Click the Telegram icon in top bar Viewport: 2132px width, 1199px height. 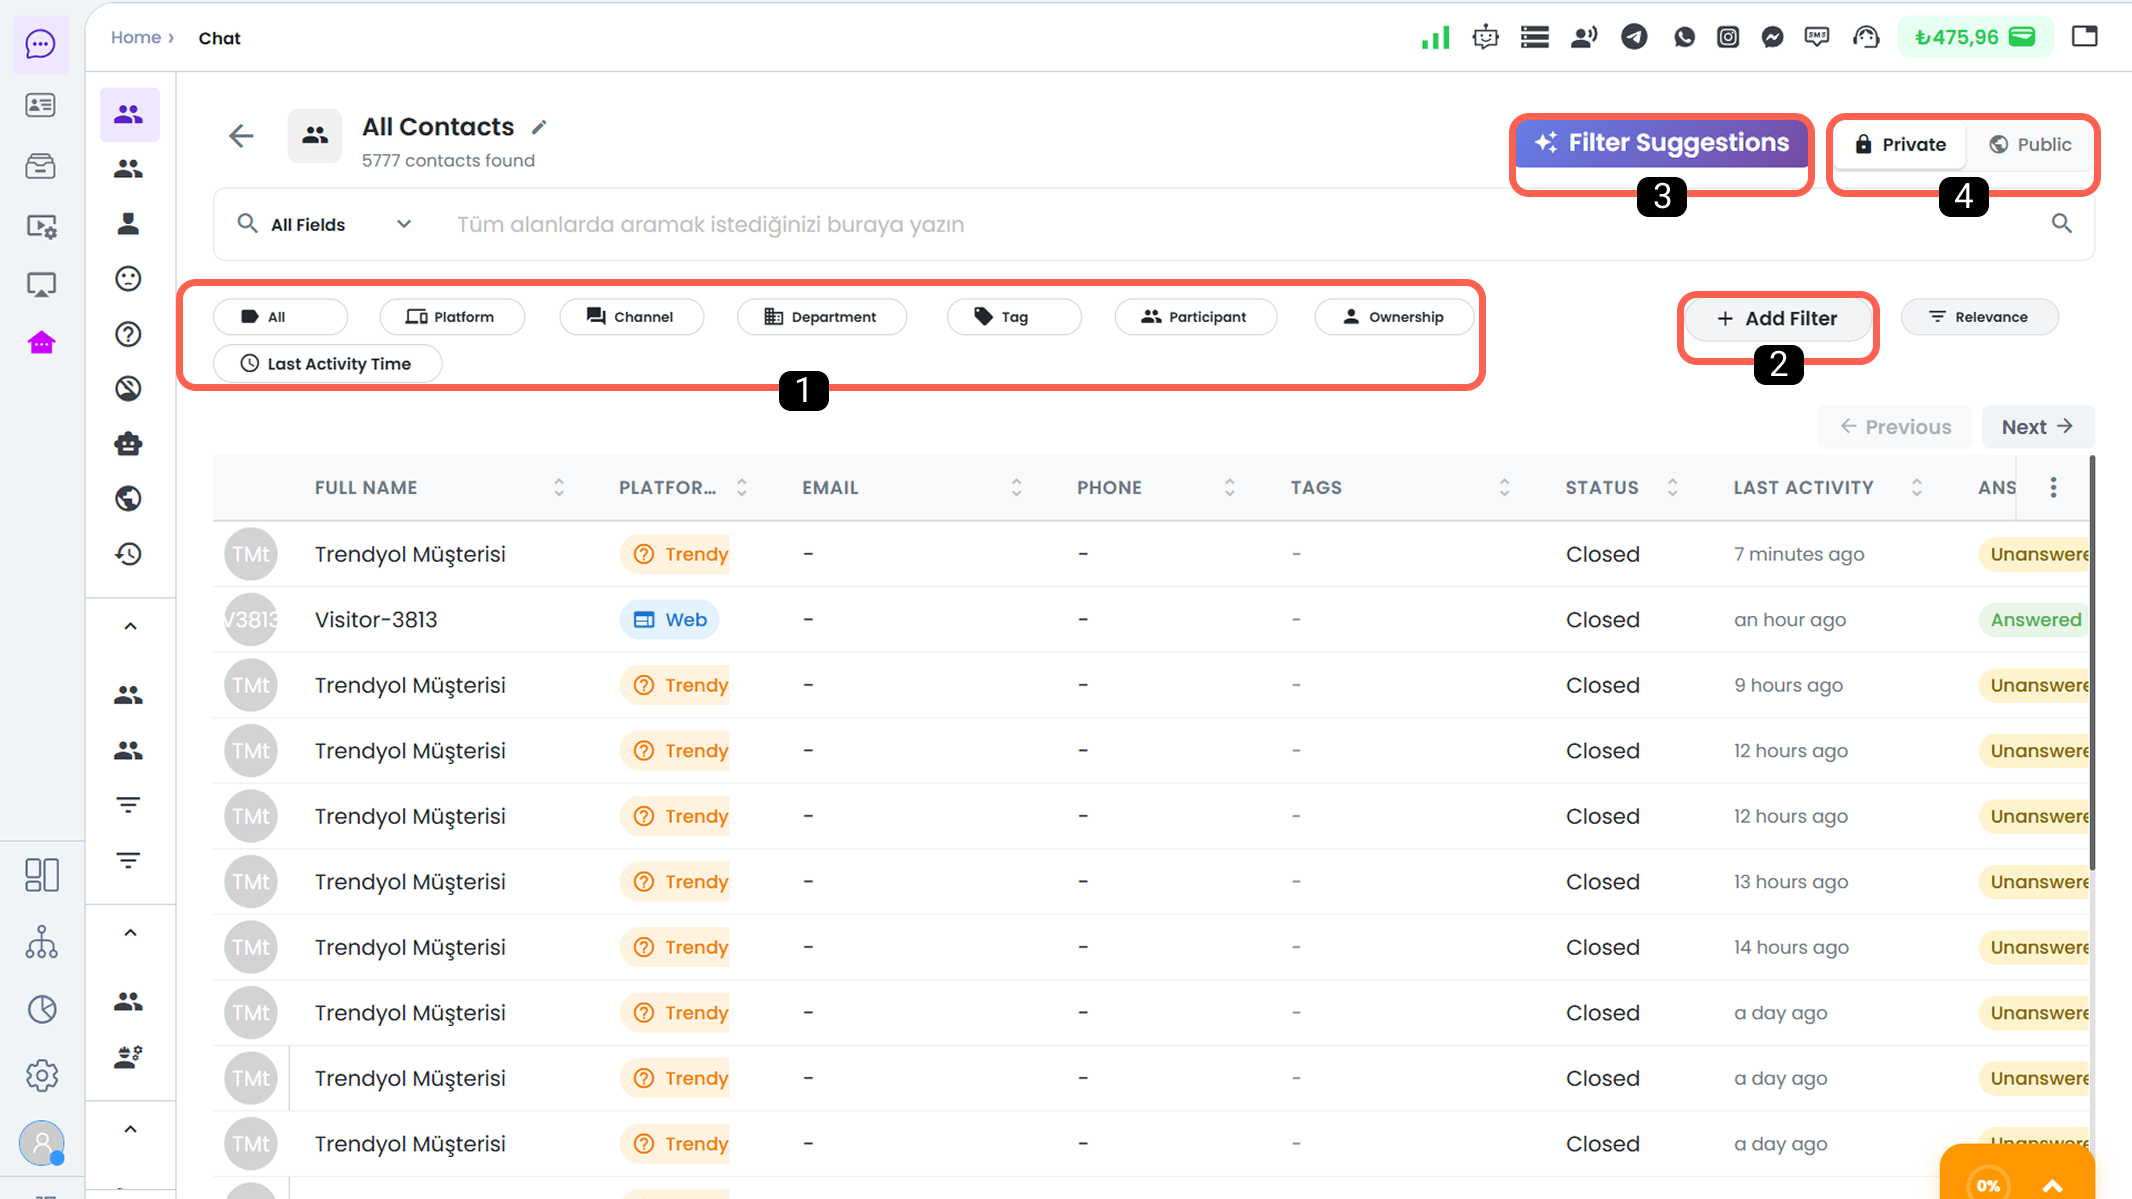click(x=1634, y=38)
